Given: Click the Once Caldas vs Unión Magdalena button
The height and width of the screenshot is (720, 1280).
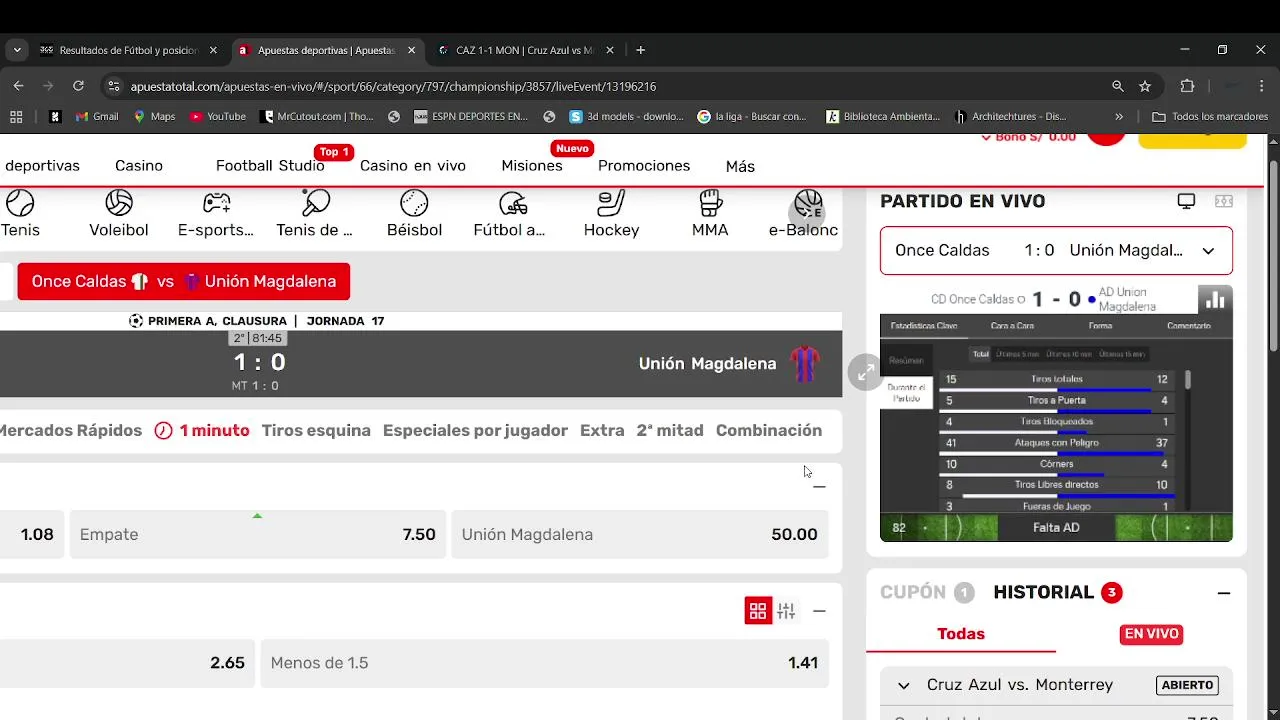Looking at the screenshot, I should [x=184, y=282].
